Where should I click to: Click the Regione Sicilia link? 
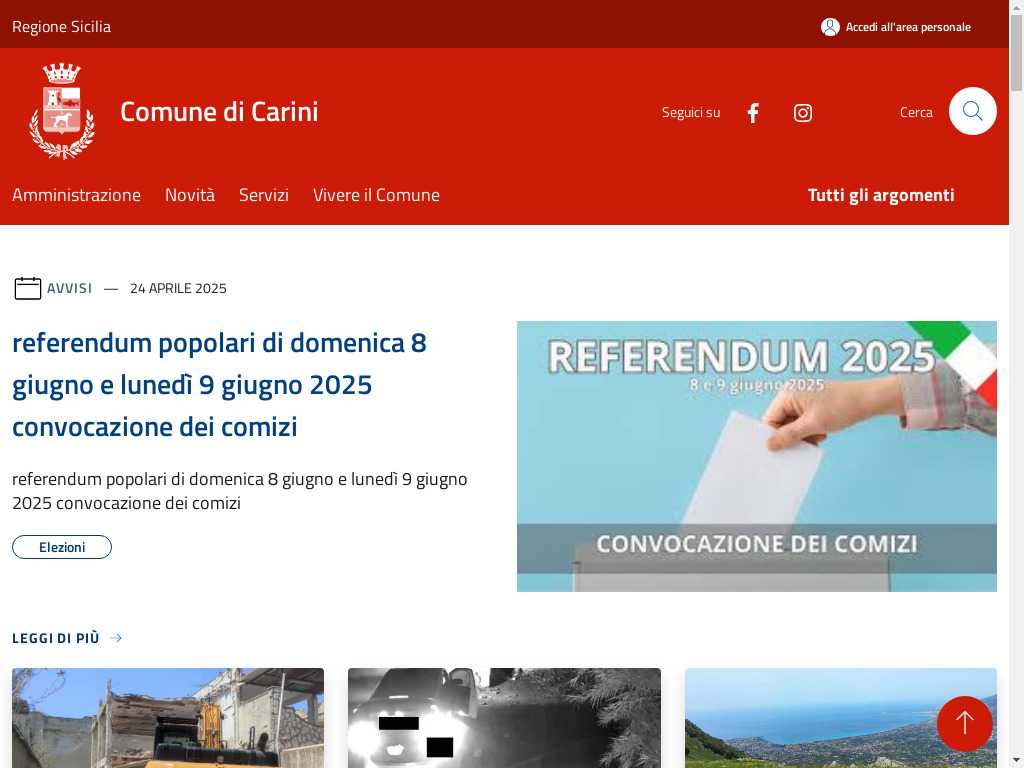click(61, 27)
